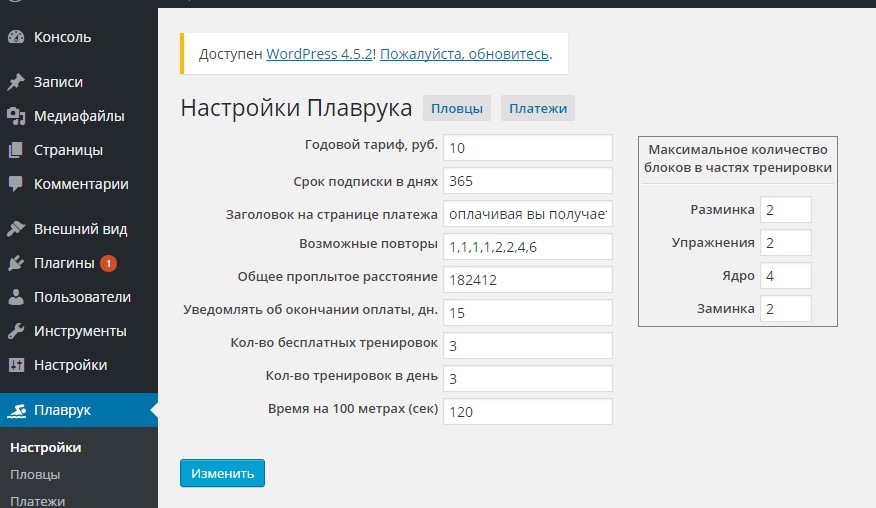Screen dimensions: 876x508
Task: Focus the Возможные повторы field
Action: click(x=528, y=247)
